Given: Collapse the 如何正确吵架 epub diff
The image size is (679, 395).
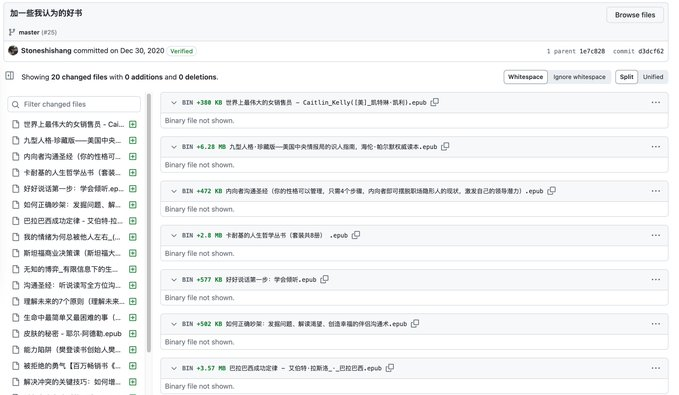Looking at the screenshot, I should [174, 324].
